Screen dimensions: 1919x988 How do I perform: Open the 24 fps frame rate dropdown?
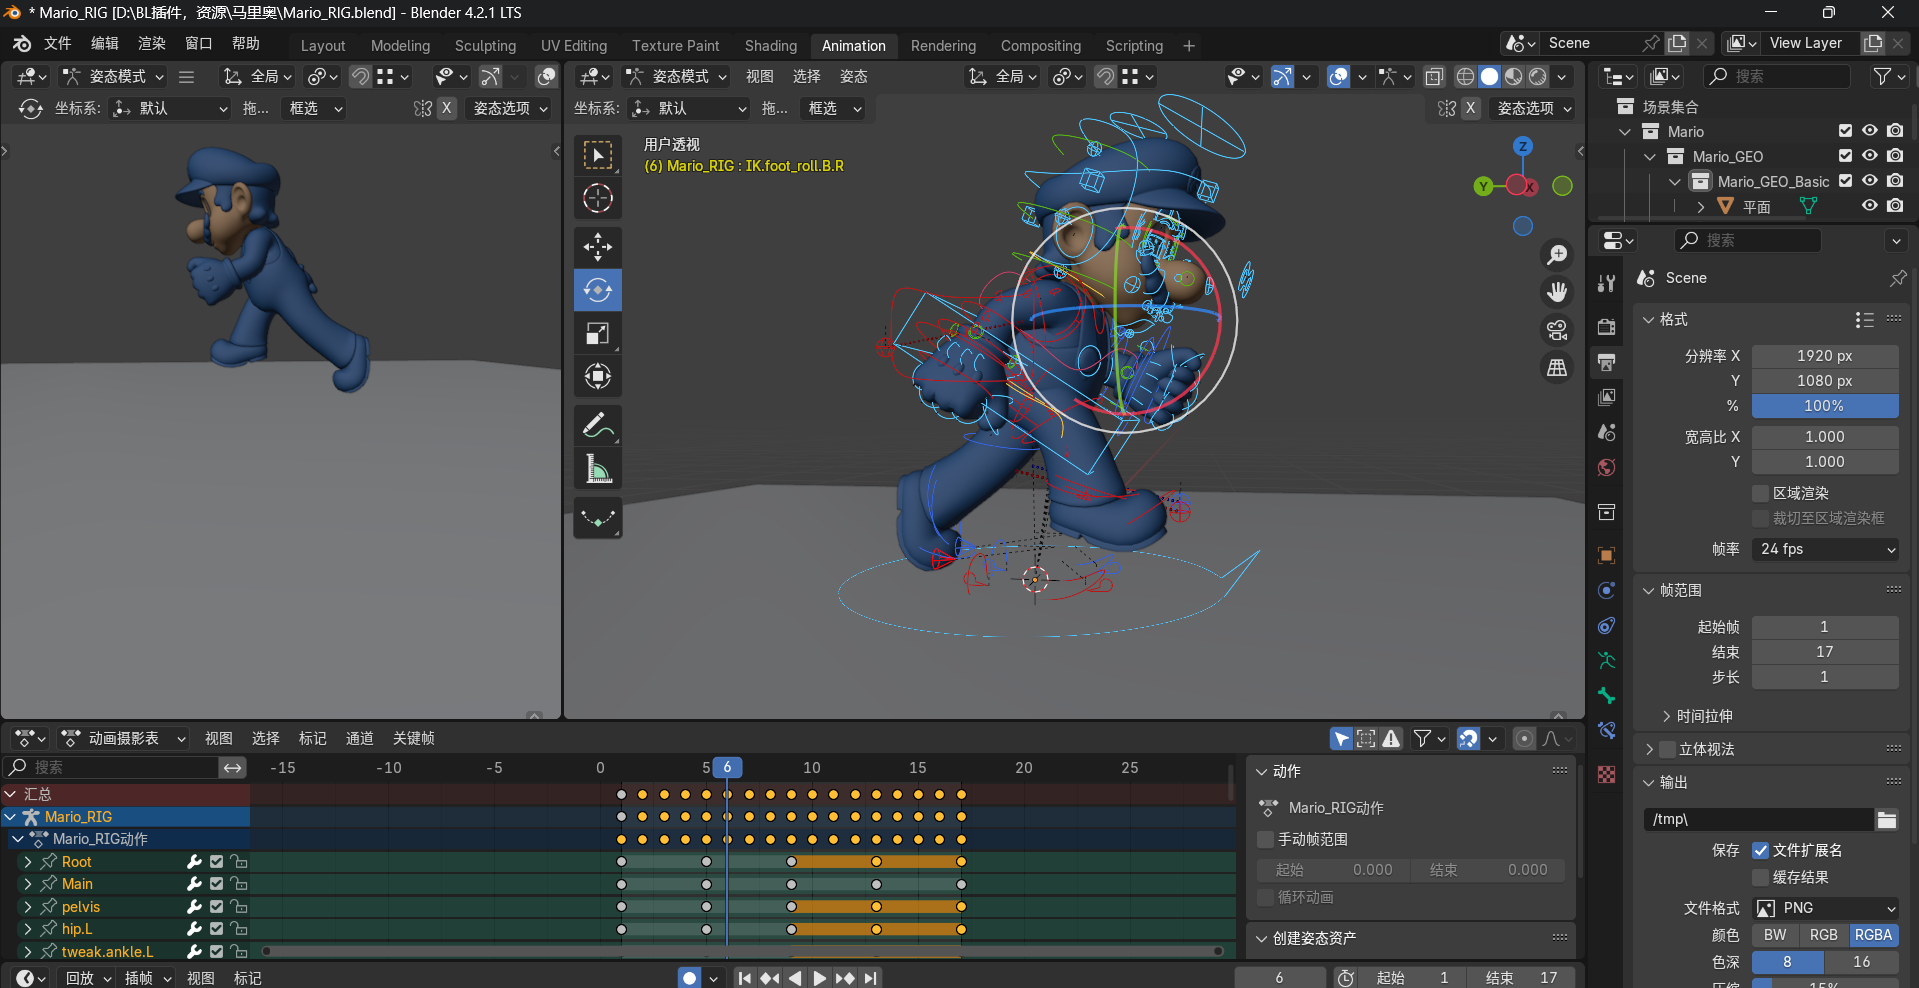tap(1825, 549)
